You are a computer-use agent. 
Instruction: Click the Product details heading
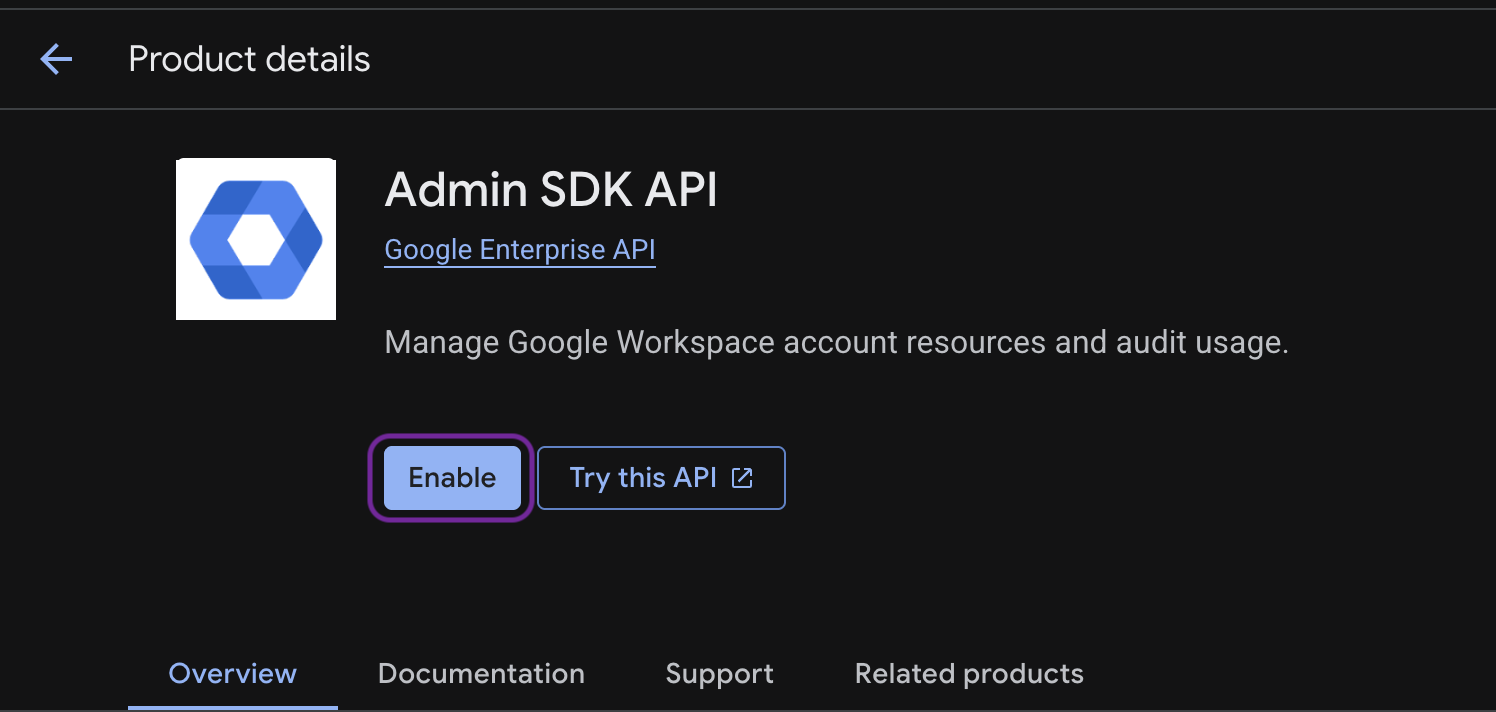pyautogui.click(x=250, y=60)
